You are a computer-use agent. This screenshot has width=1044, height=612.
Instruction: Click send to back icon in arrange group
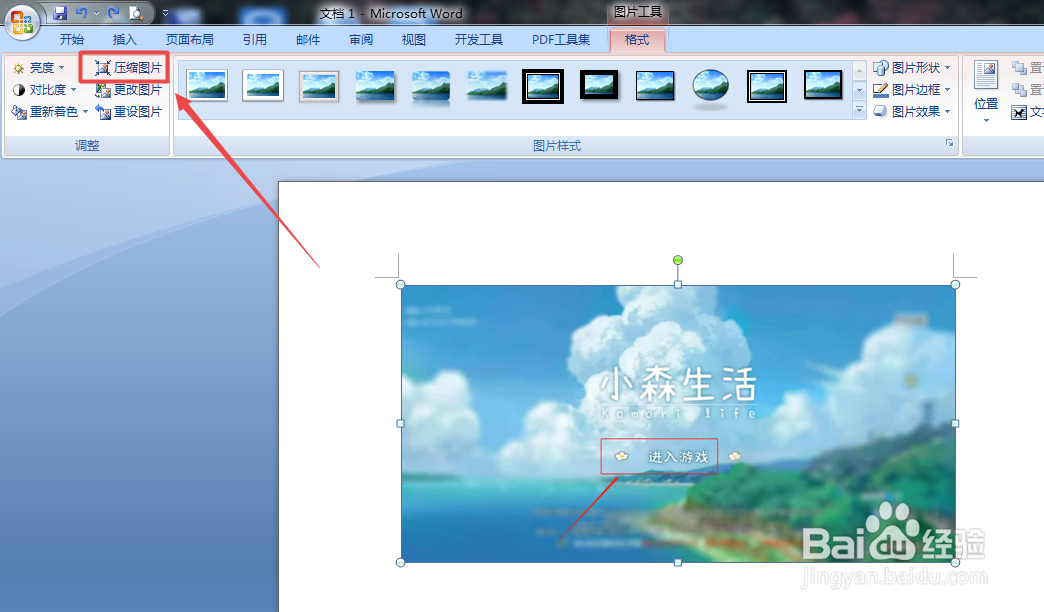[1019, 89]
